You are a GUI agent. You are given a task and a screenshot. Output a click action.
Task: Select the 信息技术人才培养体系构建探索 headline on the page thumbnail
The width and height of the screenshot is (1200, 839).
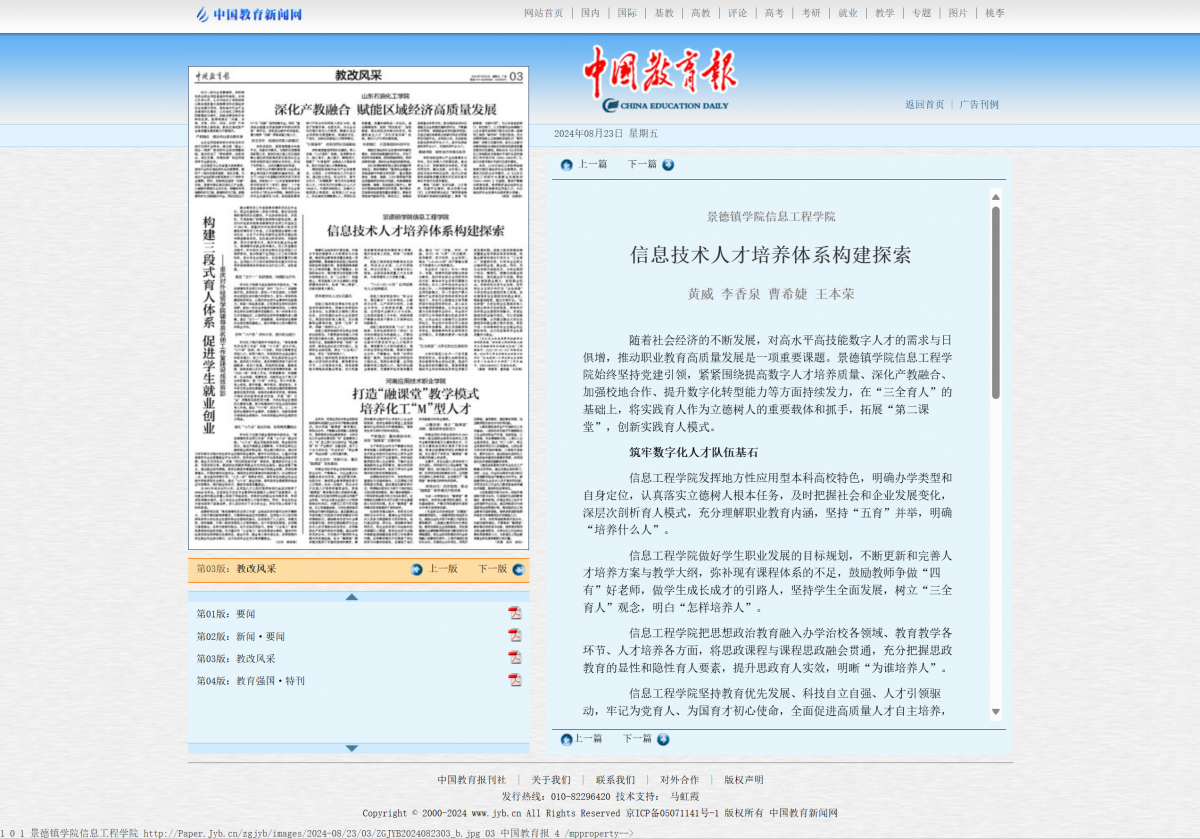click(416, 230)
